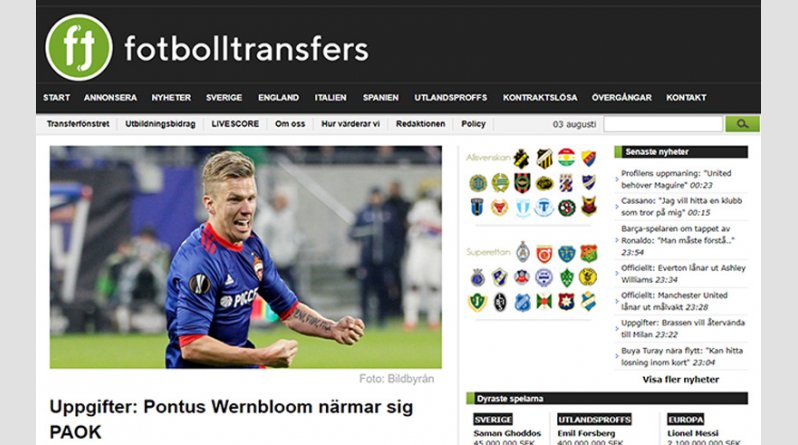
Task: Select the Jönköpings Södra green J crest
Action: tap(477, 302)
